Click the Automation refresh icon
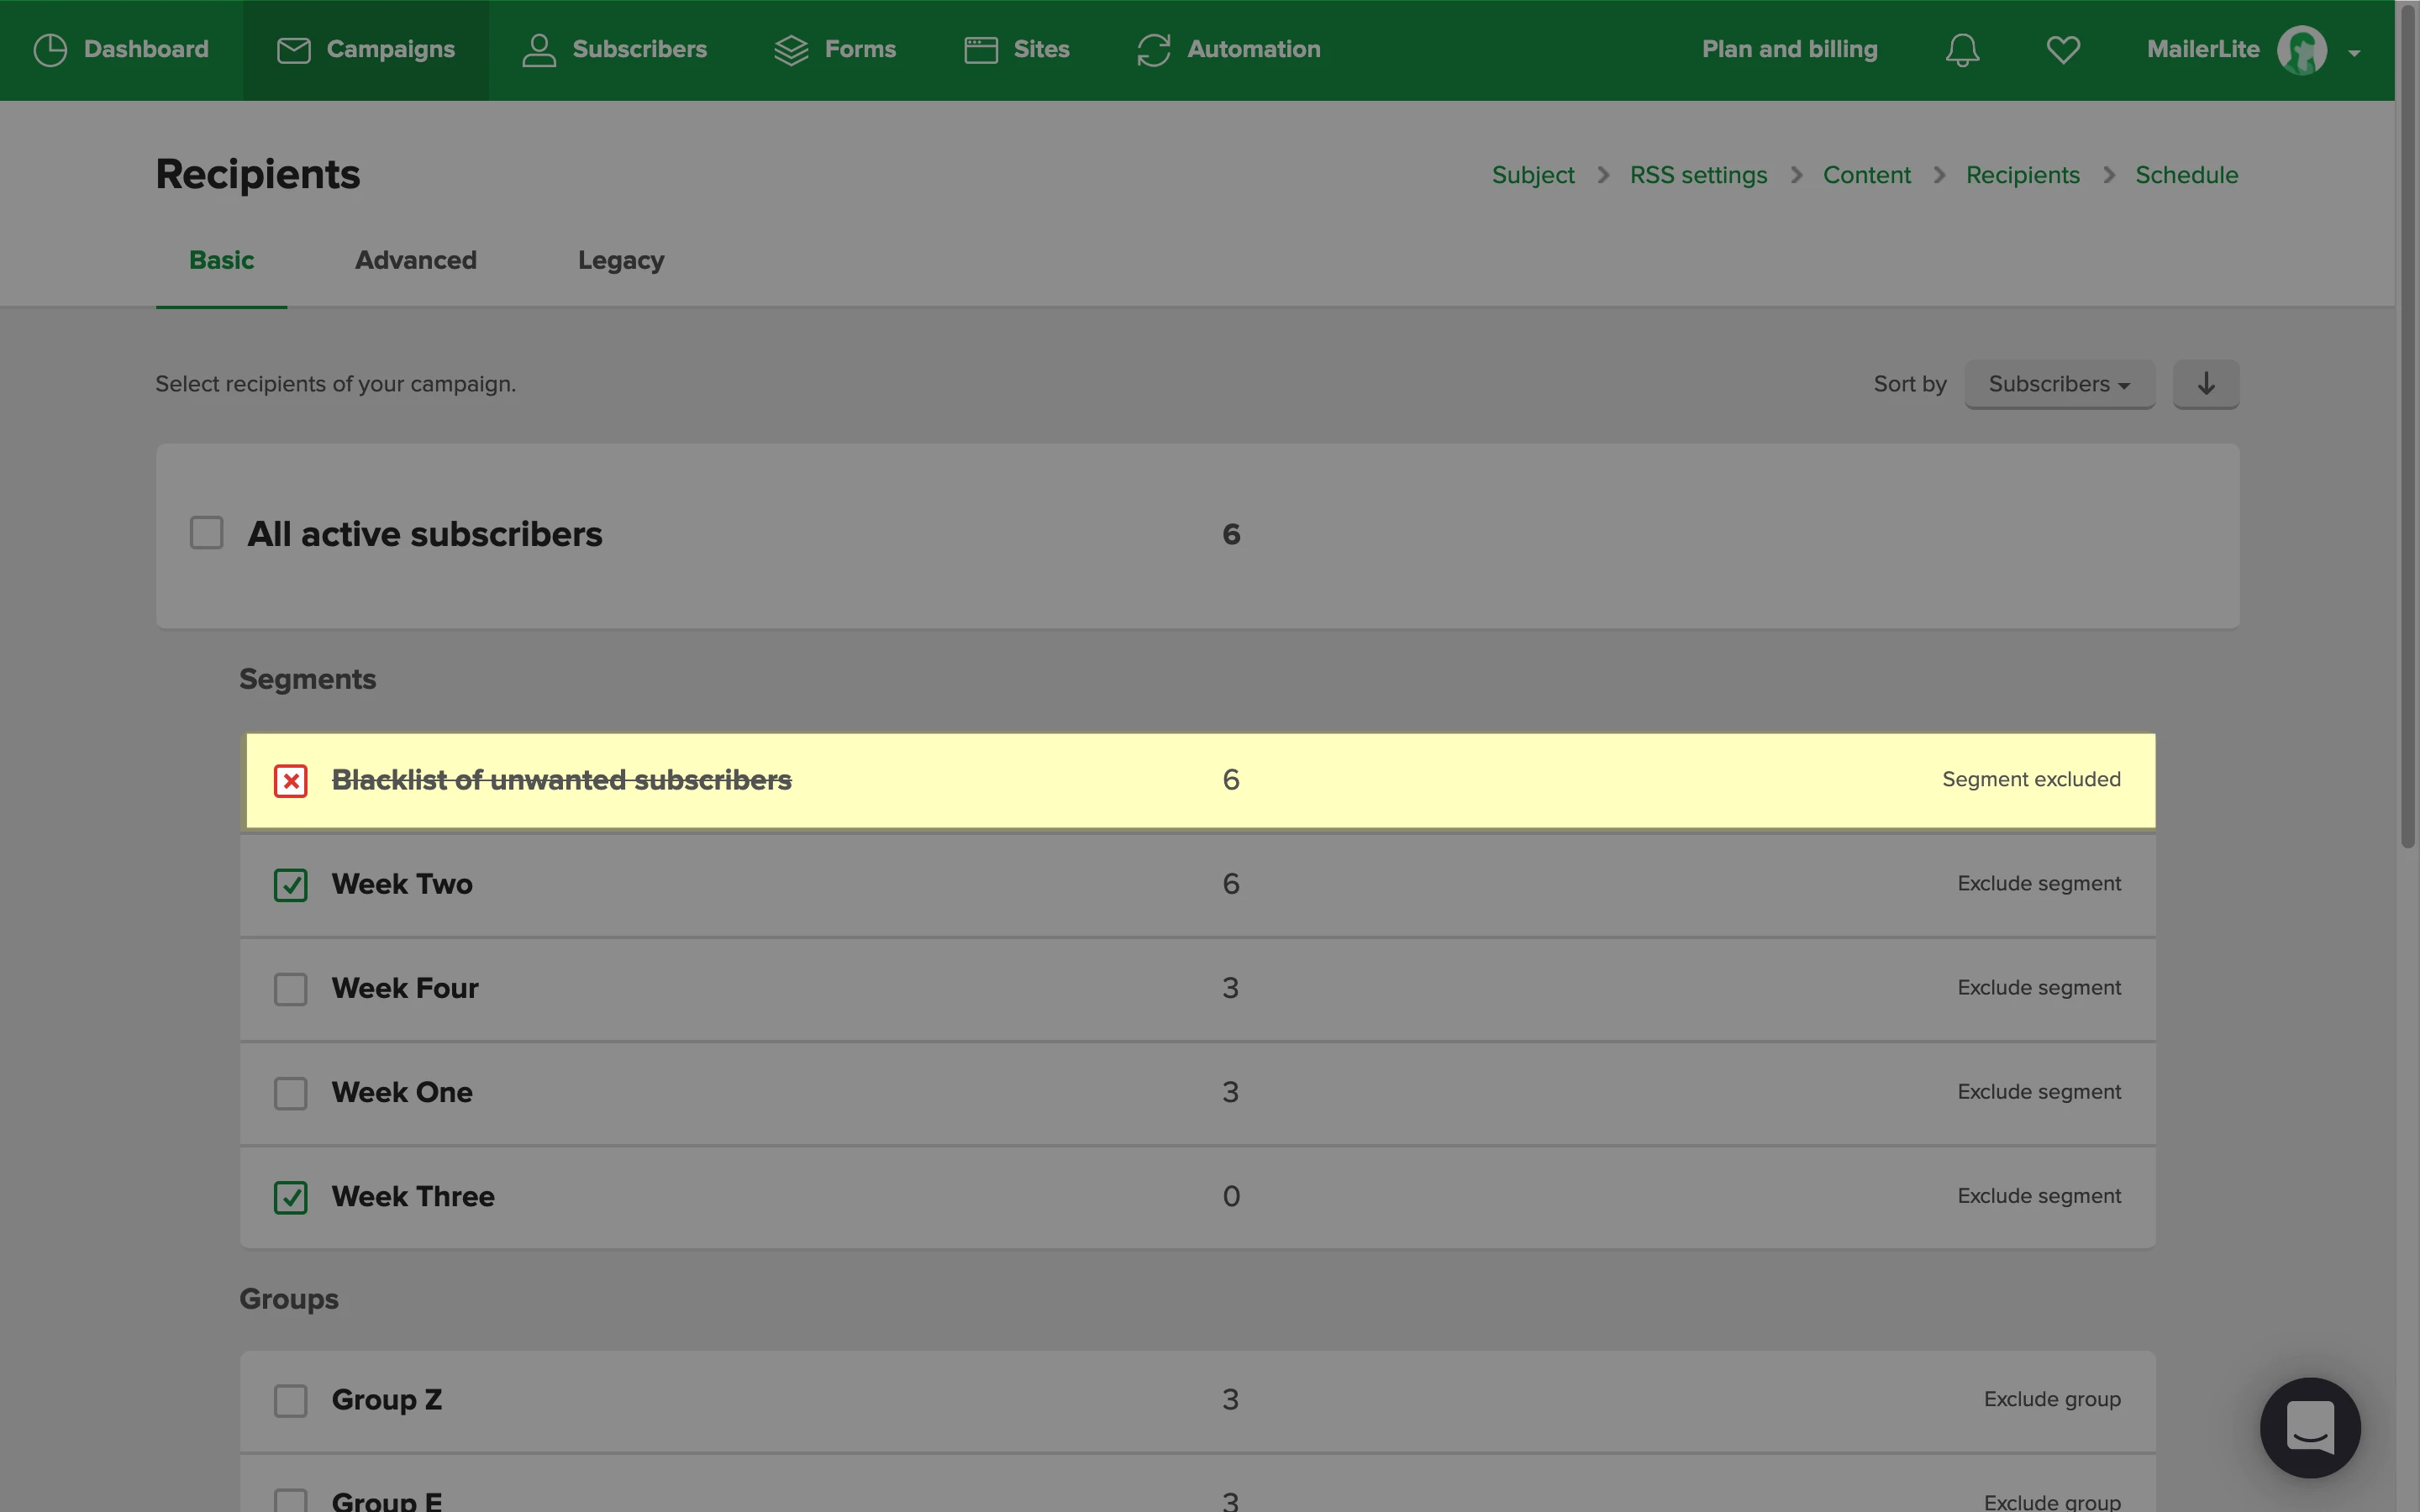 1154,50
